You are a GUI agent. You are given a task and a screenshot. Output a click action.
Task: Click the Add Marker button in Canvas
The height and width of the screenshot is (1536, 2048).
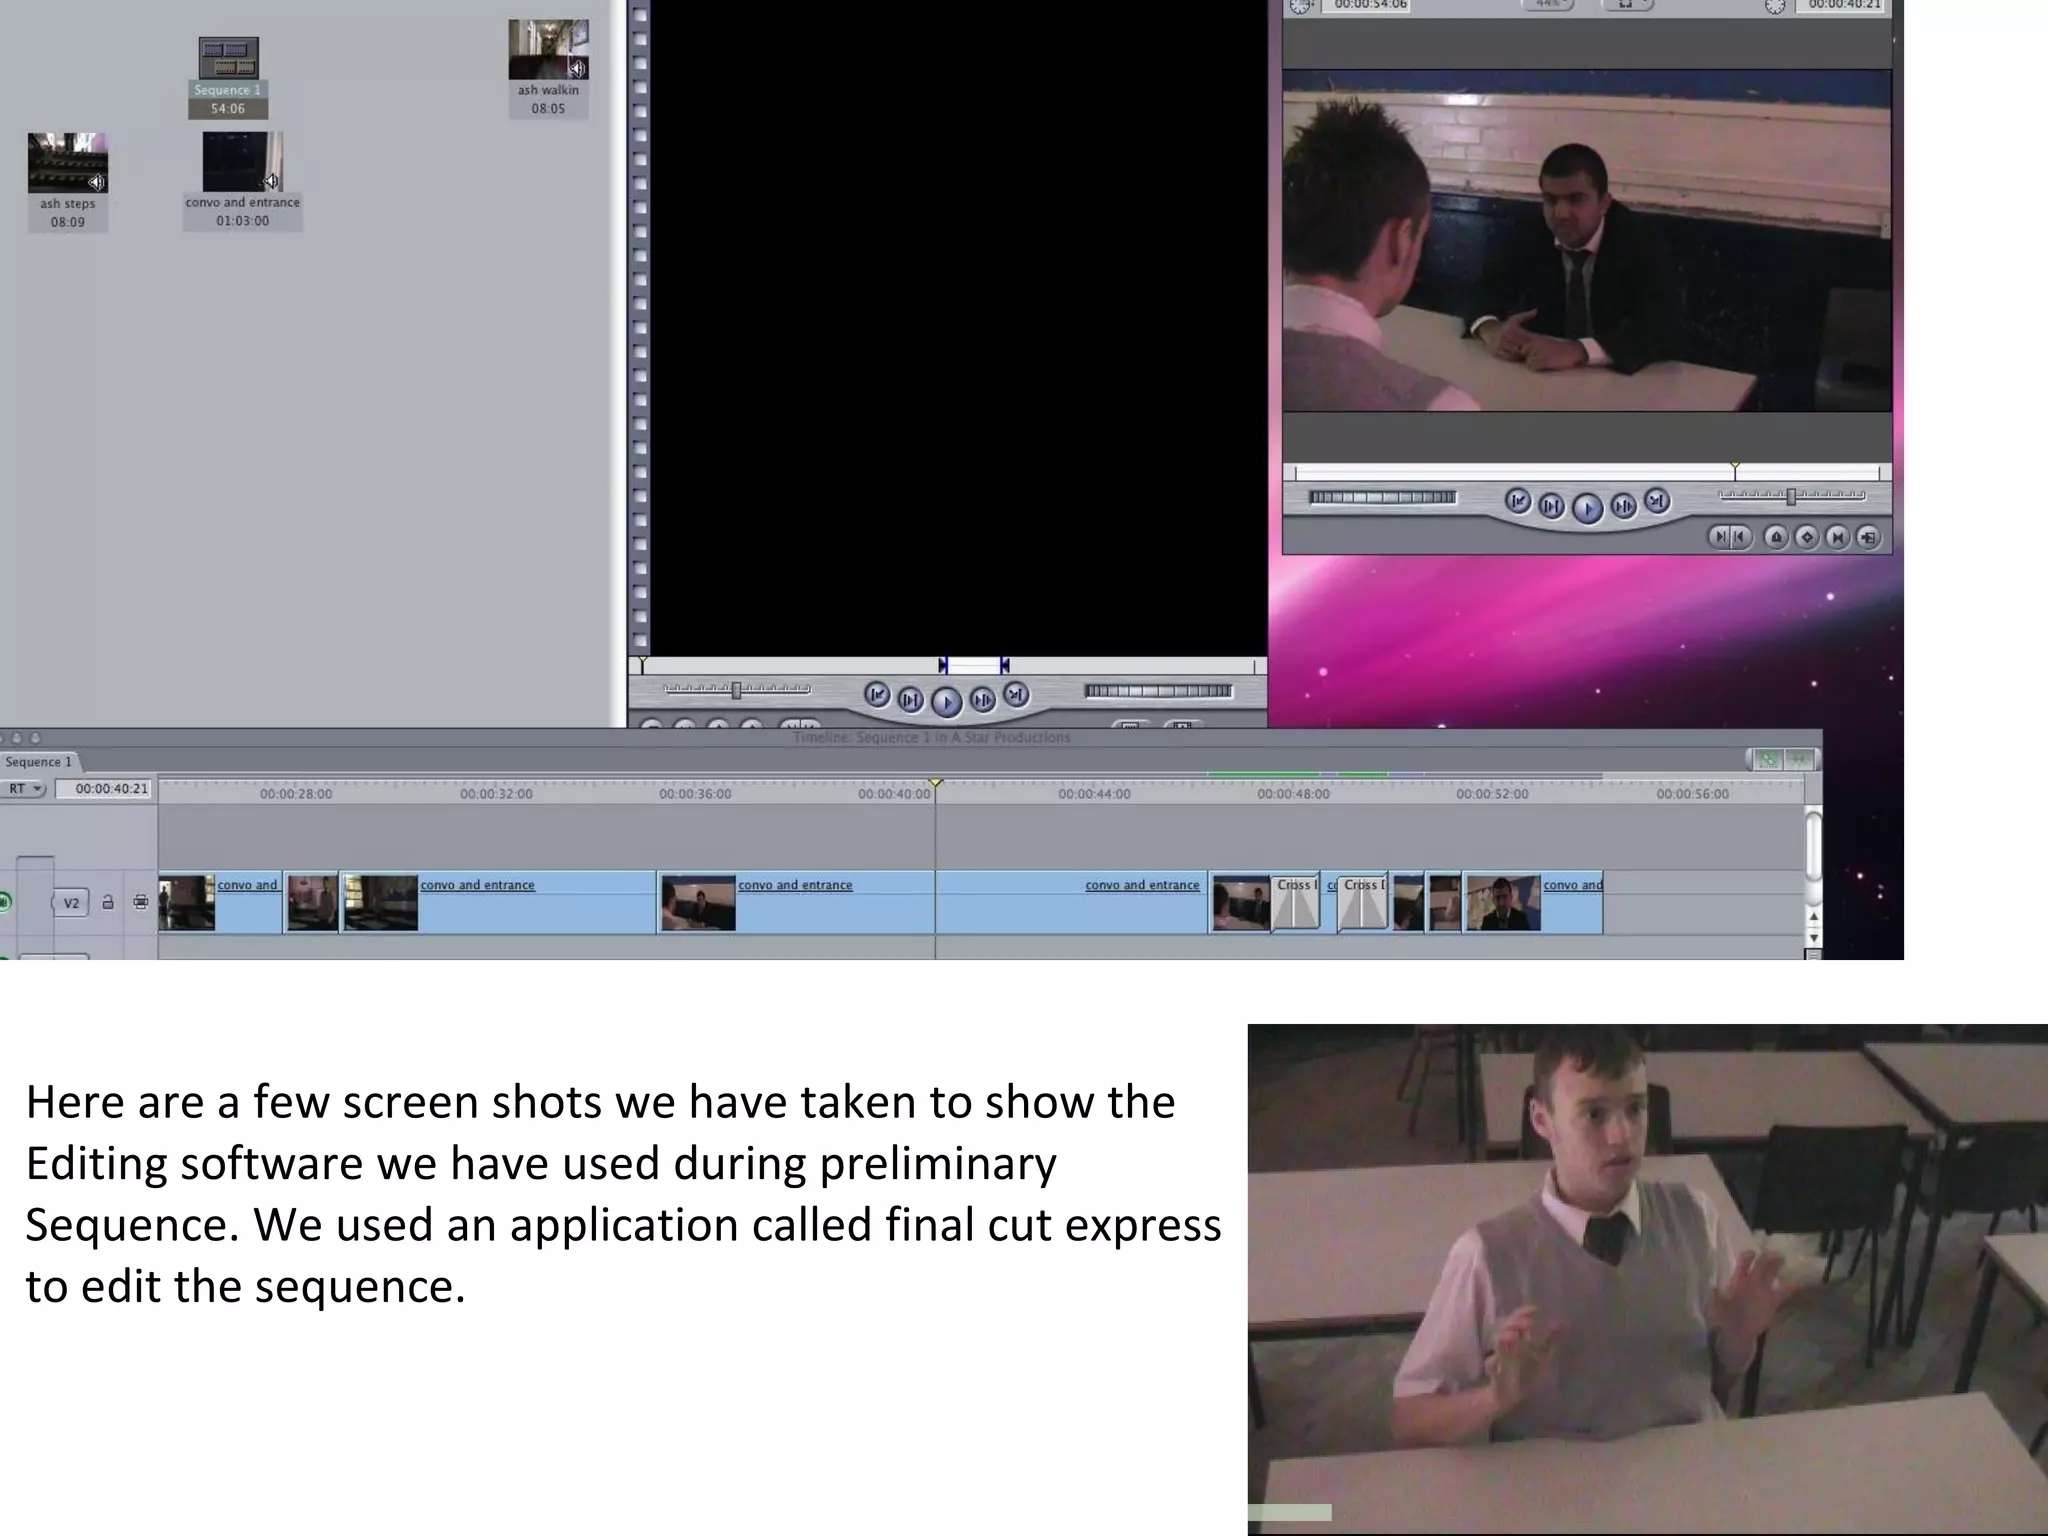(x=1776, y=538)
